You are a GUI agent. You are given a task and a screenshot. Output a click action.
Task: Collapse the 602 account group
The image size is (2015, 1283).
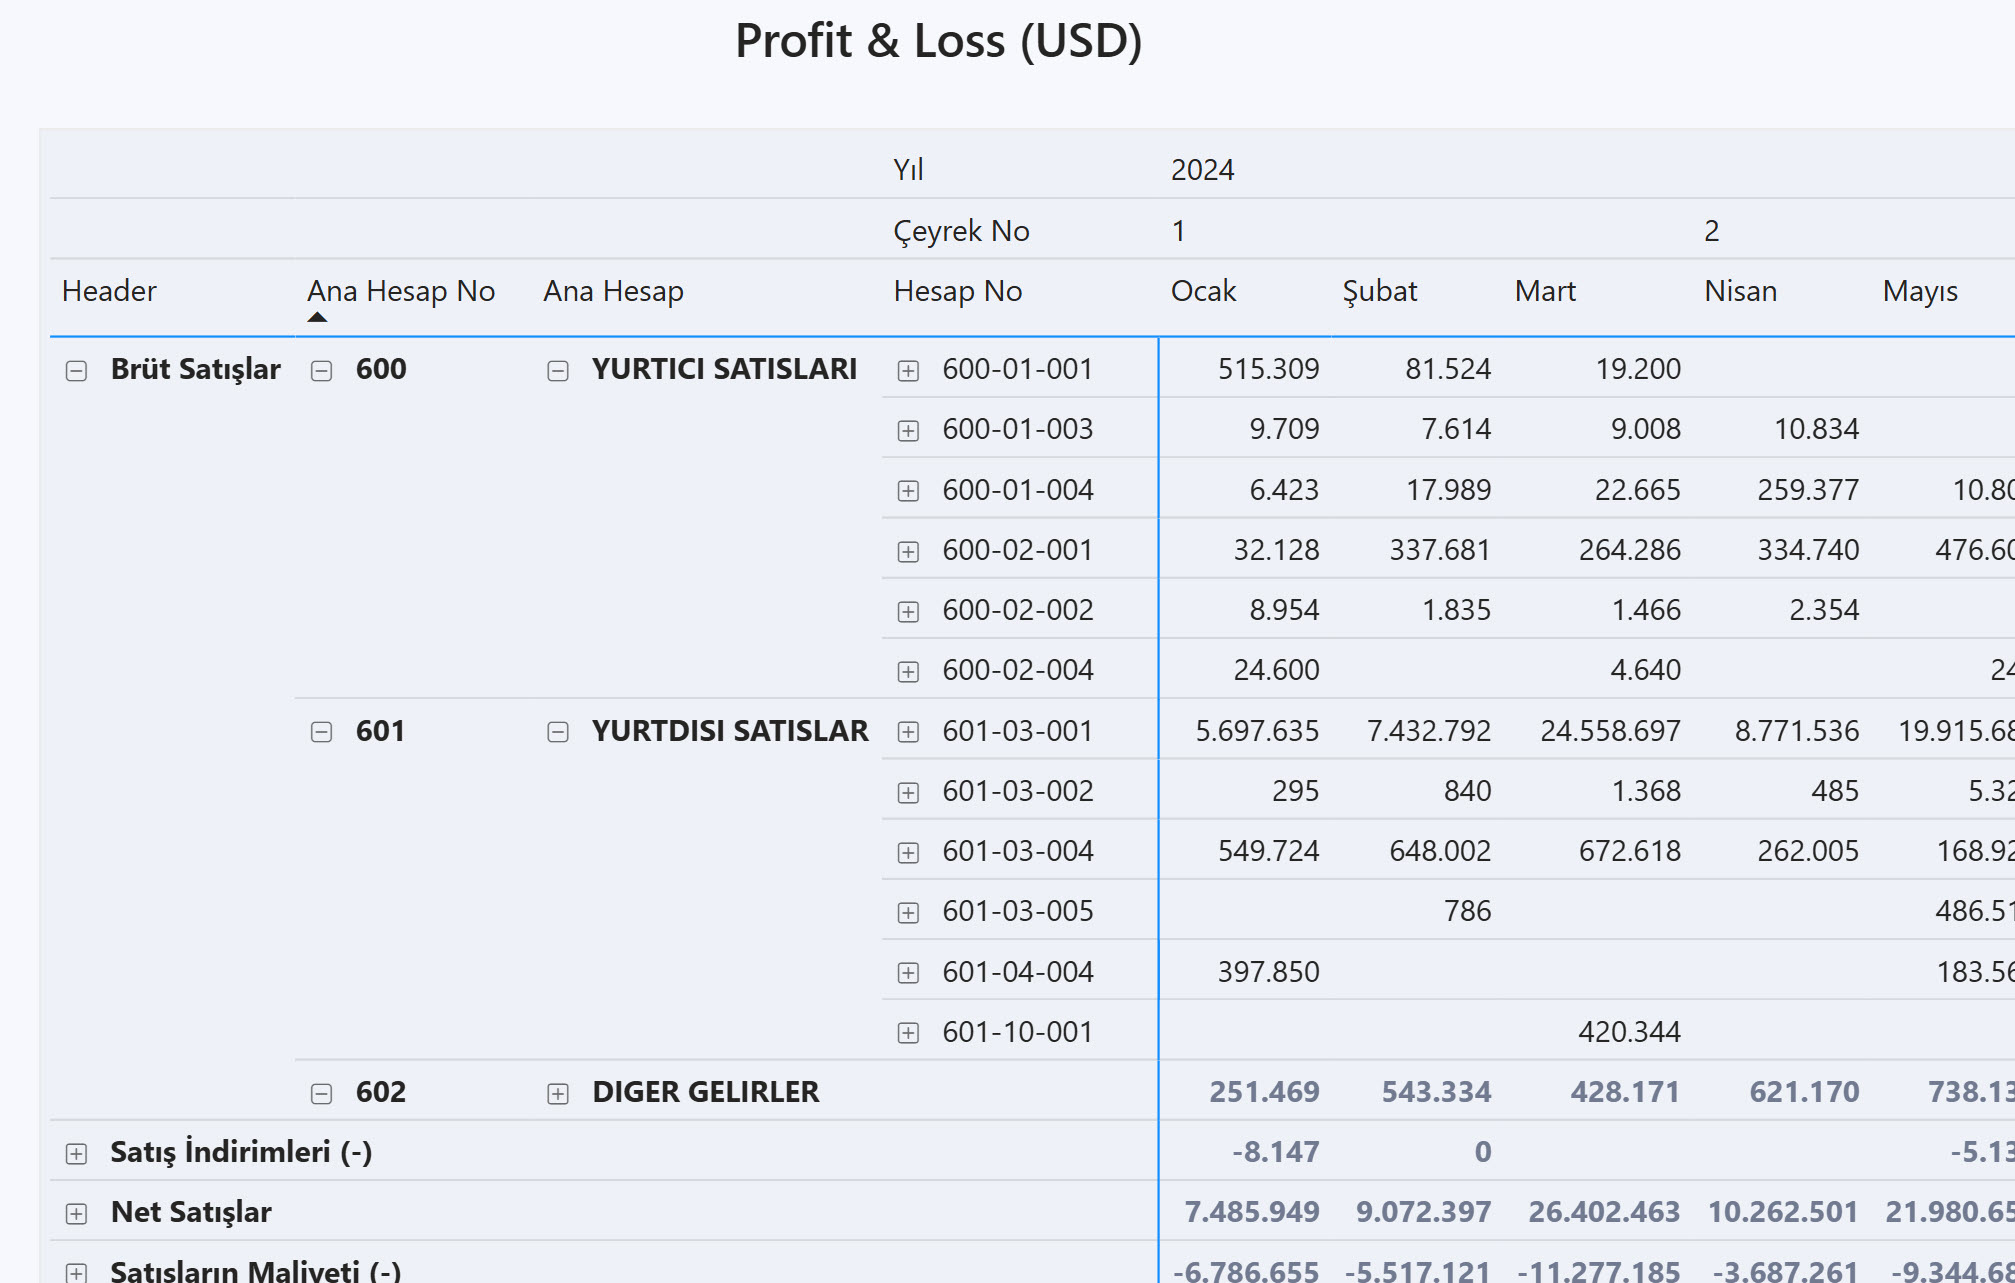pyautogui.click(x=321, y=1094)
